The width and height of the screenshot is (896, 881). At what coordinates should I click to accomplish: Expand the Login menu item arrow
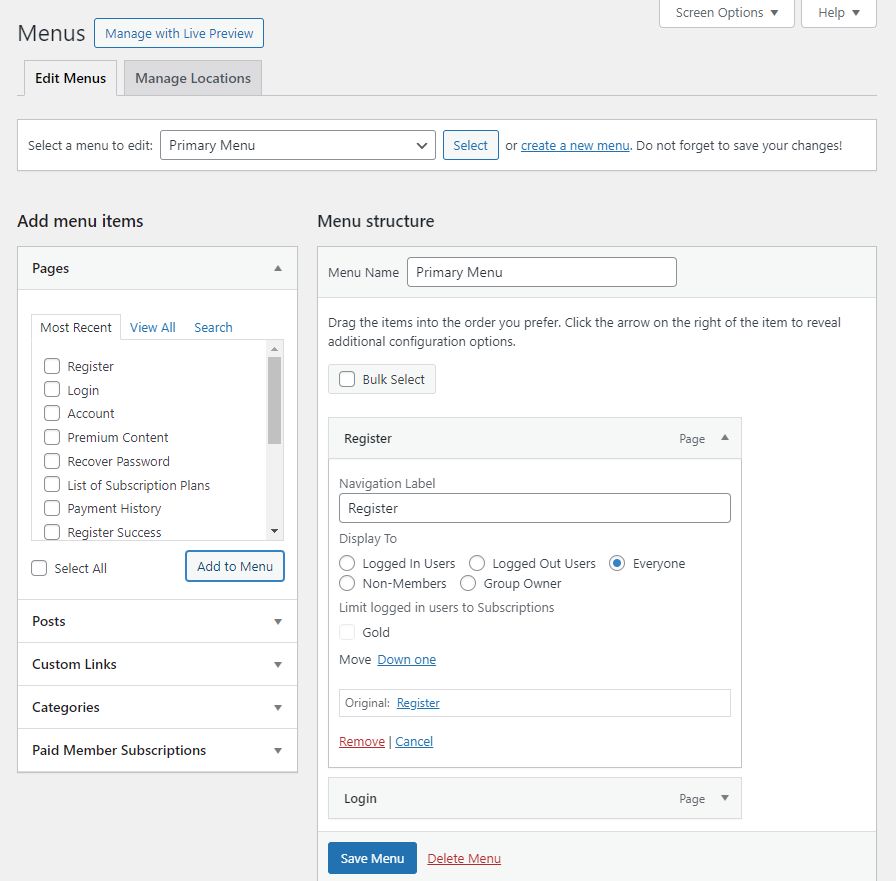pos(725,798)
